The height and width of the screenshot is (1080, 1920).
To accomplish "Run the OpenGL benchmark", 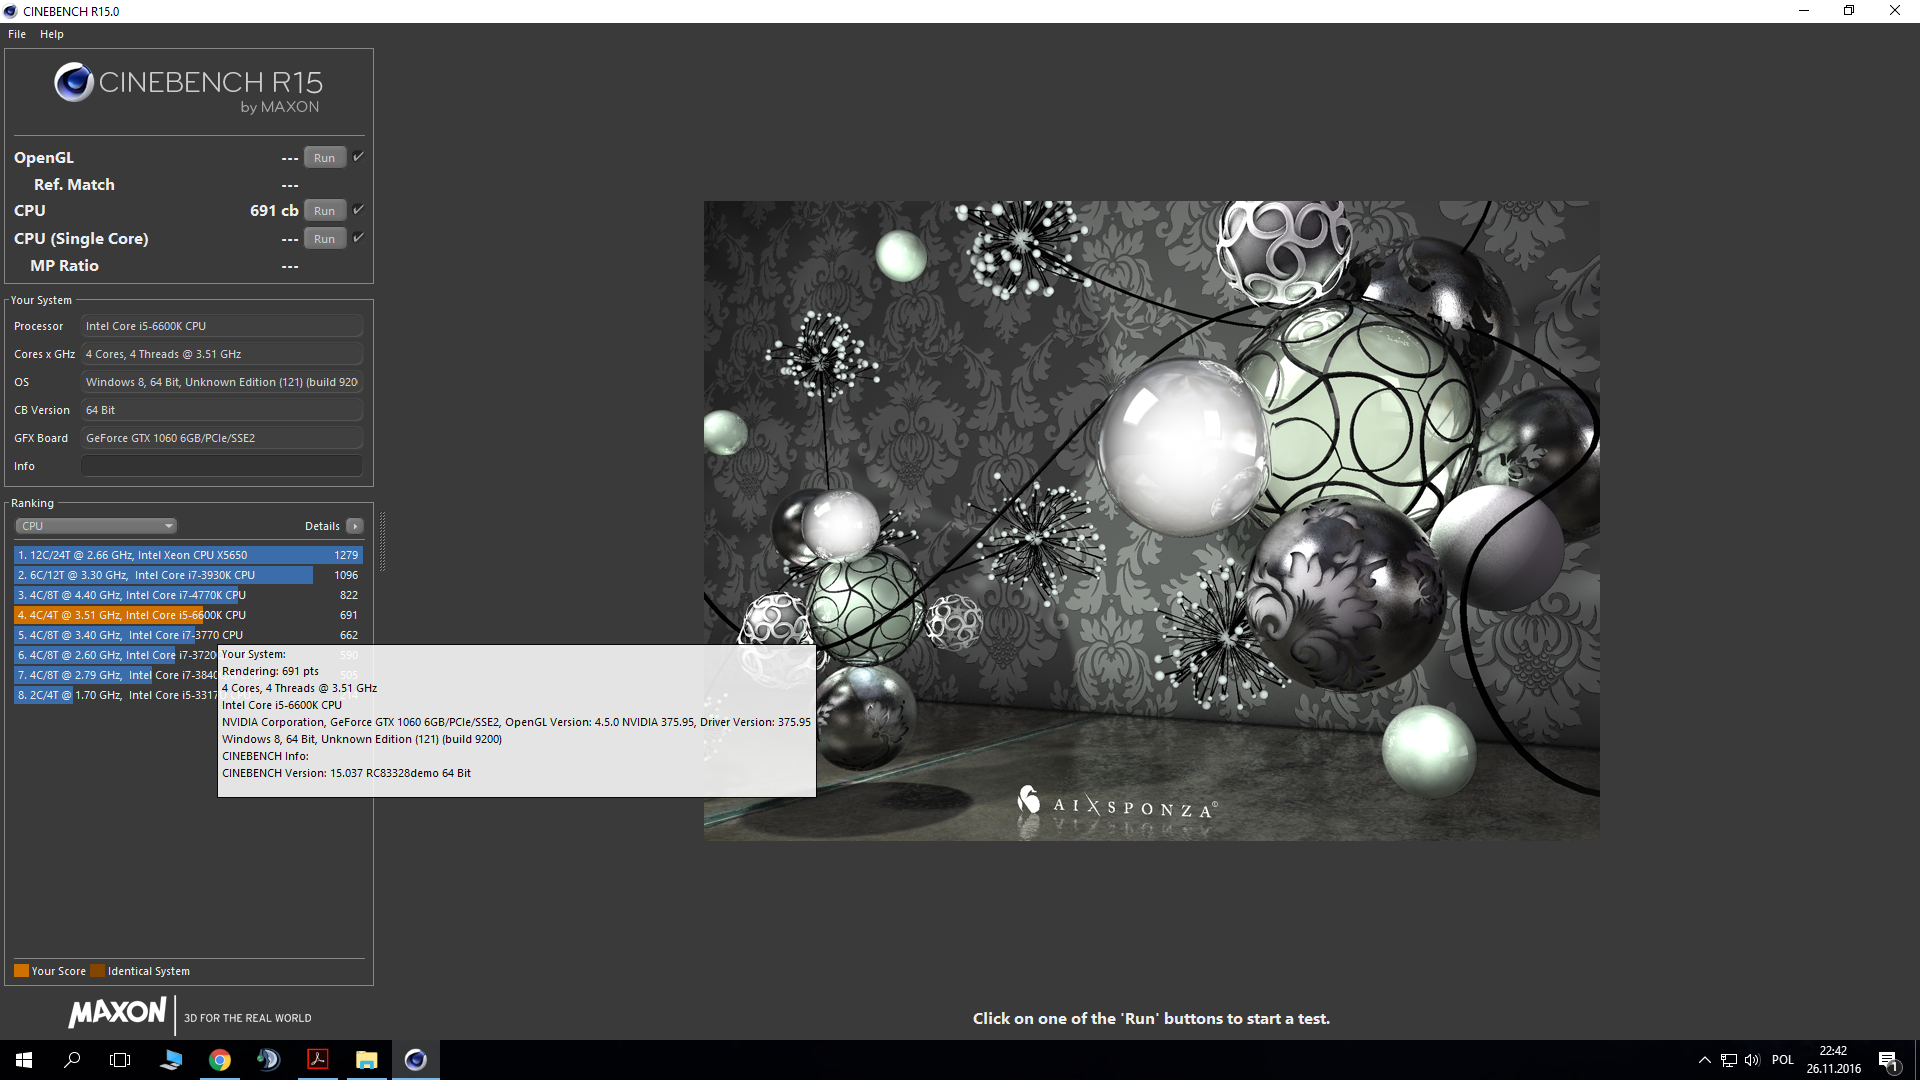I will (x=325, y=158).
